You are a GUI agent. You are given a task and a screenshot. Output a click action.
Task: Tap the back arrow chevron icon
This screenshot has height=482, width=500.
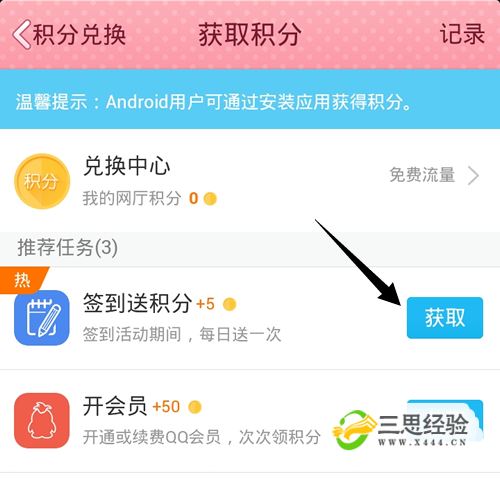[x=21, y=34]
